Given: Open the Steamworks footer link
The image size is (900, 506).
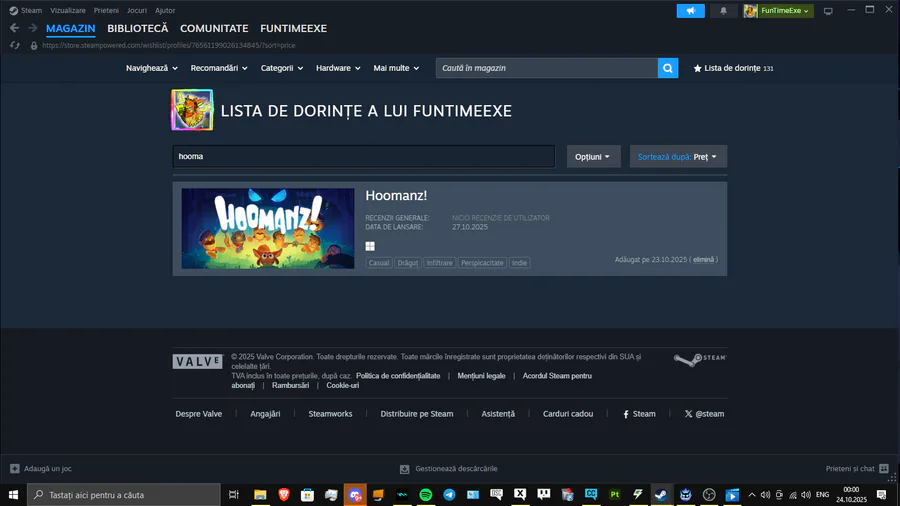Looking at the screenshot, I should click(330, 414).
